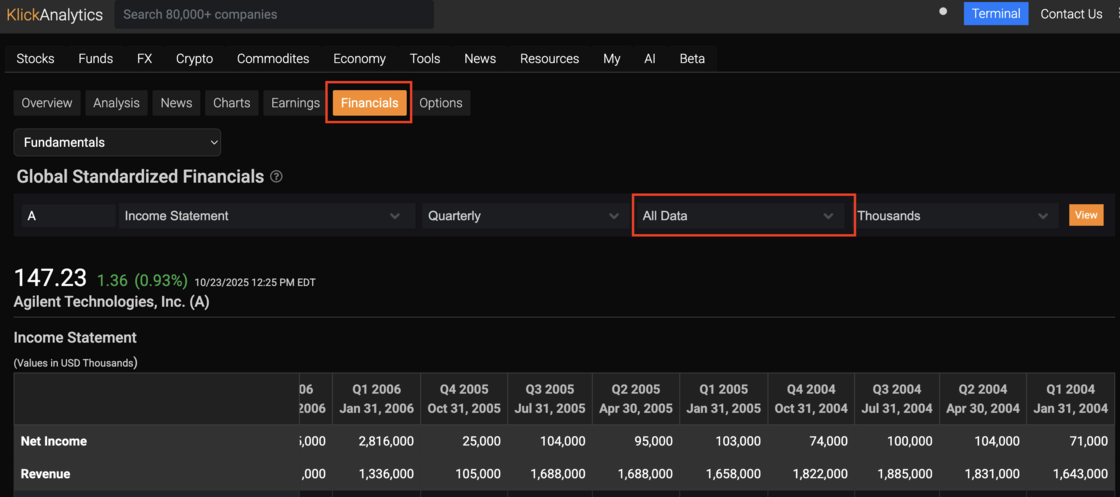
Task: Click the KlickAnalytics logo
Action: pos(55,14)
